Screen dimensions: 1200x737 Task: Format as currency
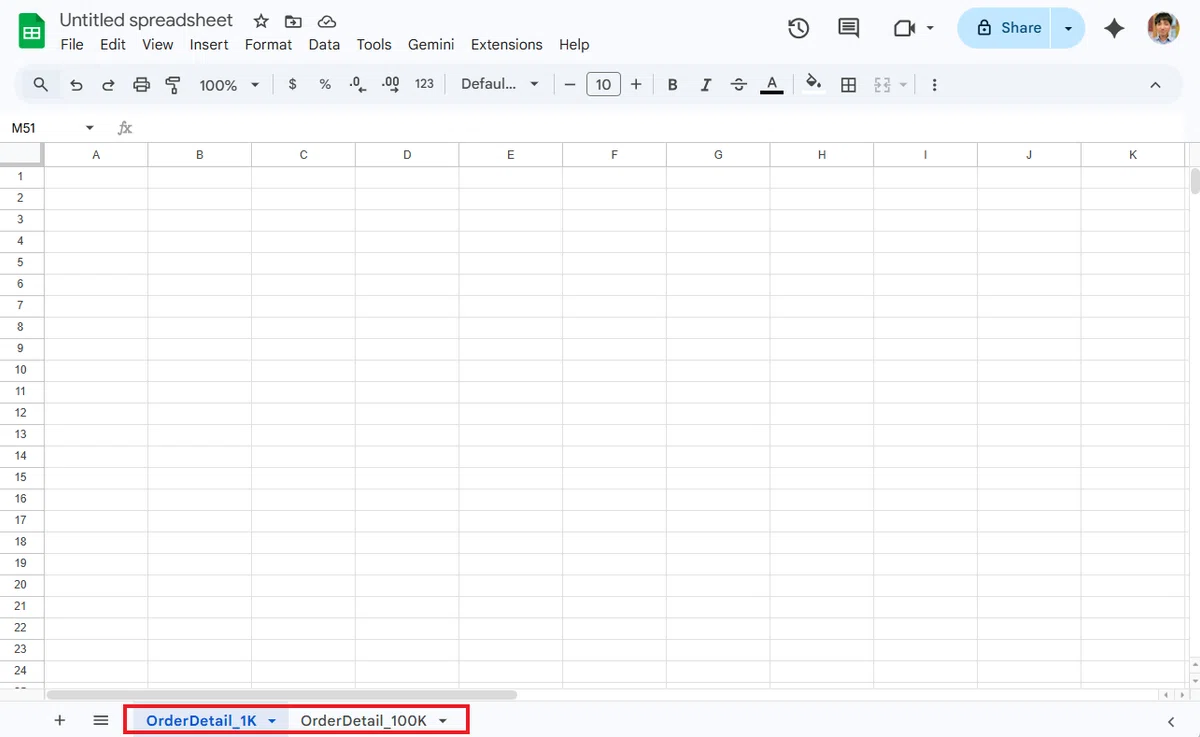(292, 85)
